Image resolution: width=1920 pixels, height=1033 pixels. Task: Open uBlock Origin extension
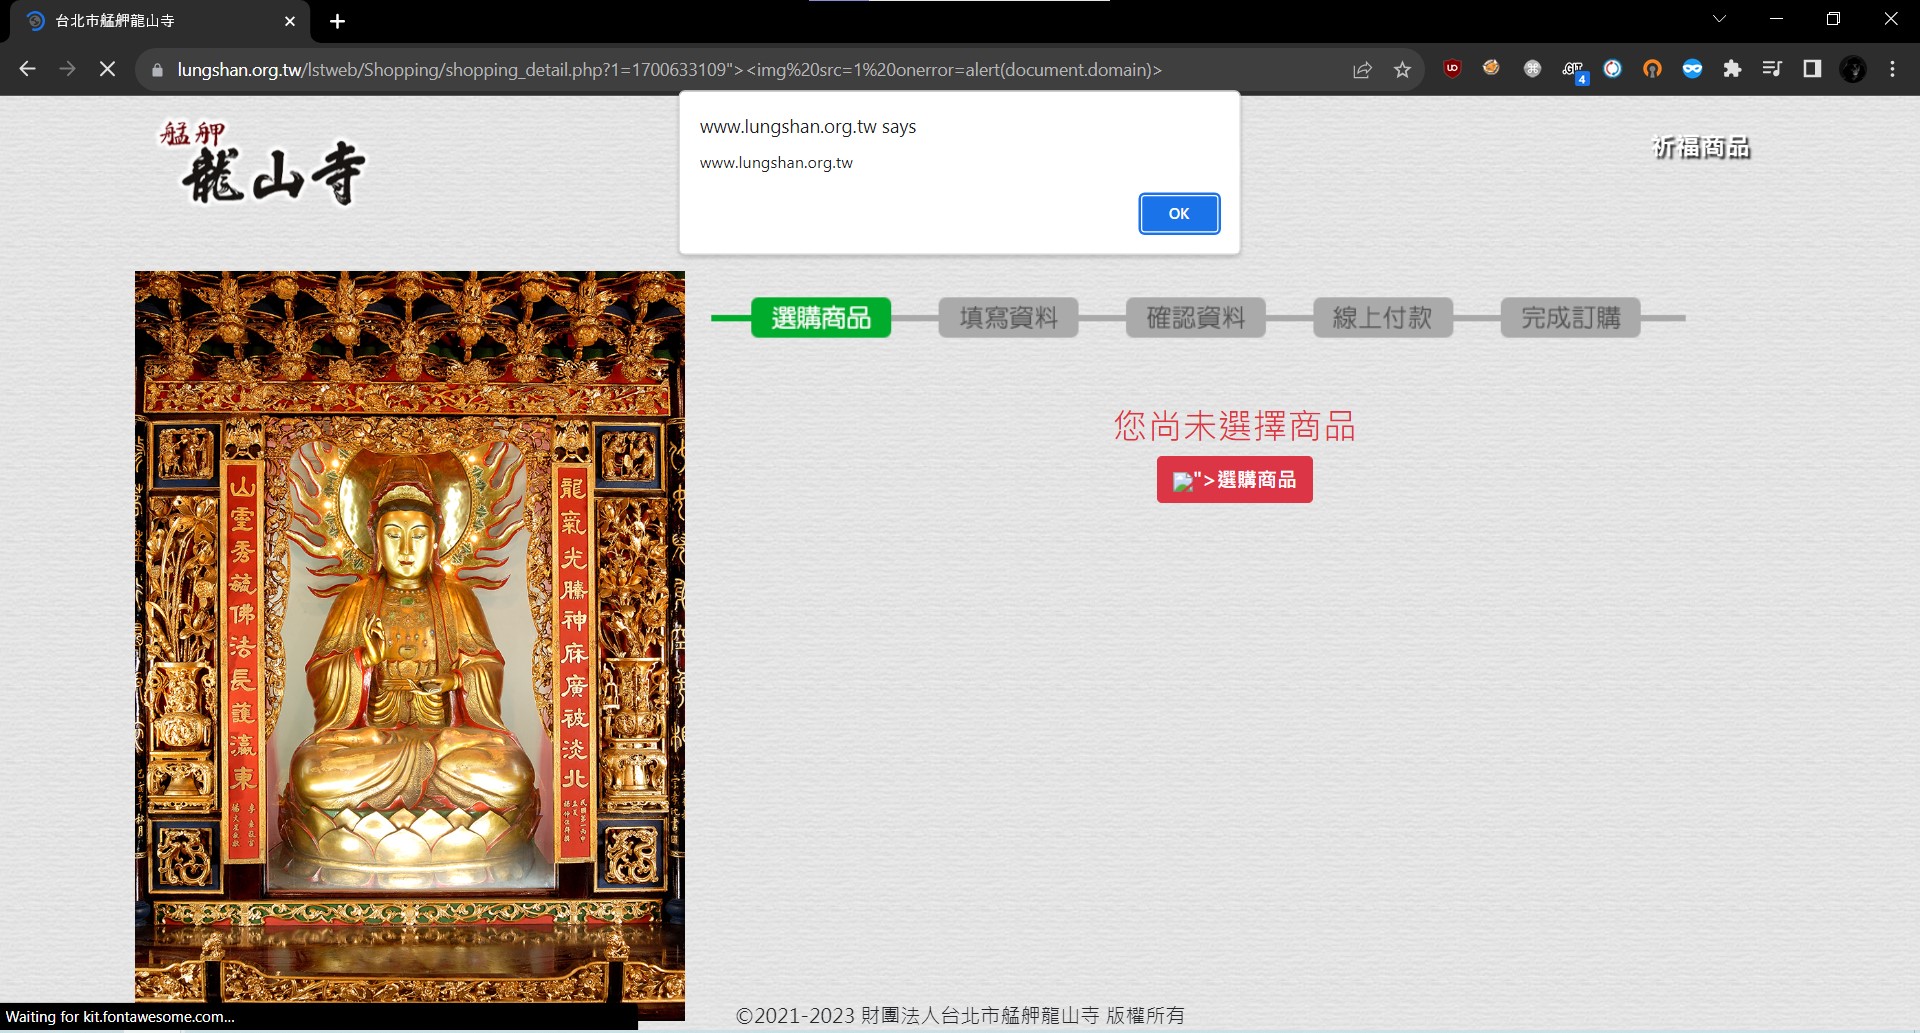1452,68
